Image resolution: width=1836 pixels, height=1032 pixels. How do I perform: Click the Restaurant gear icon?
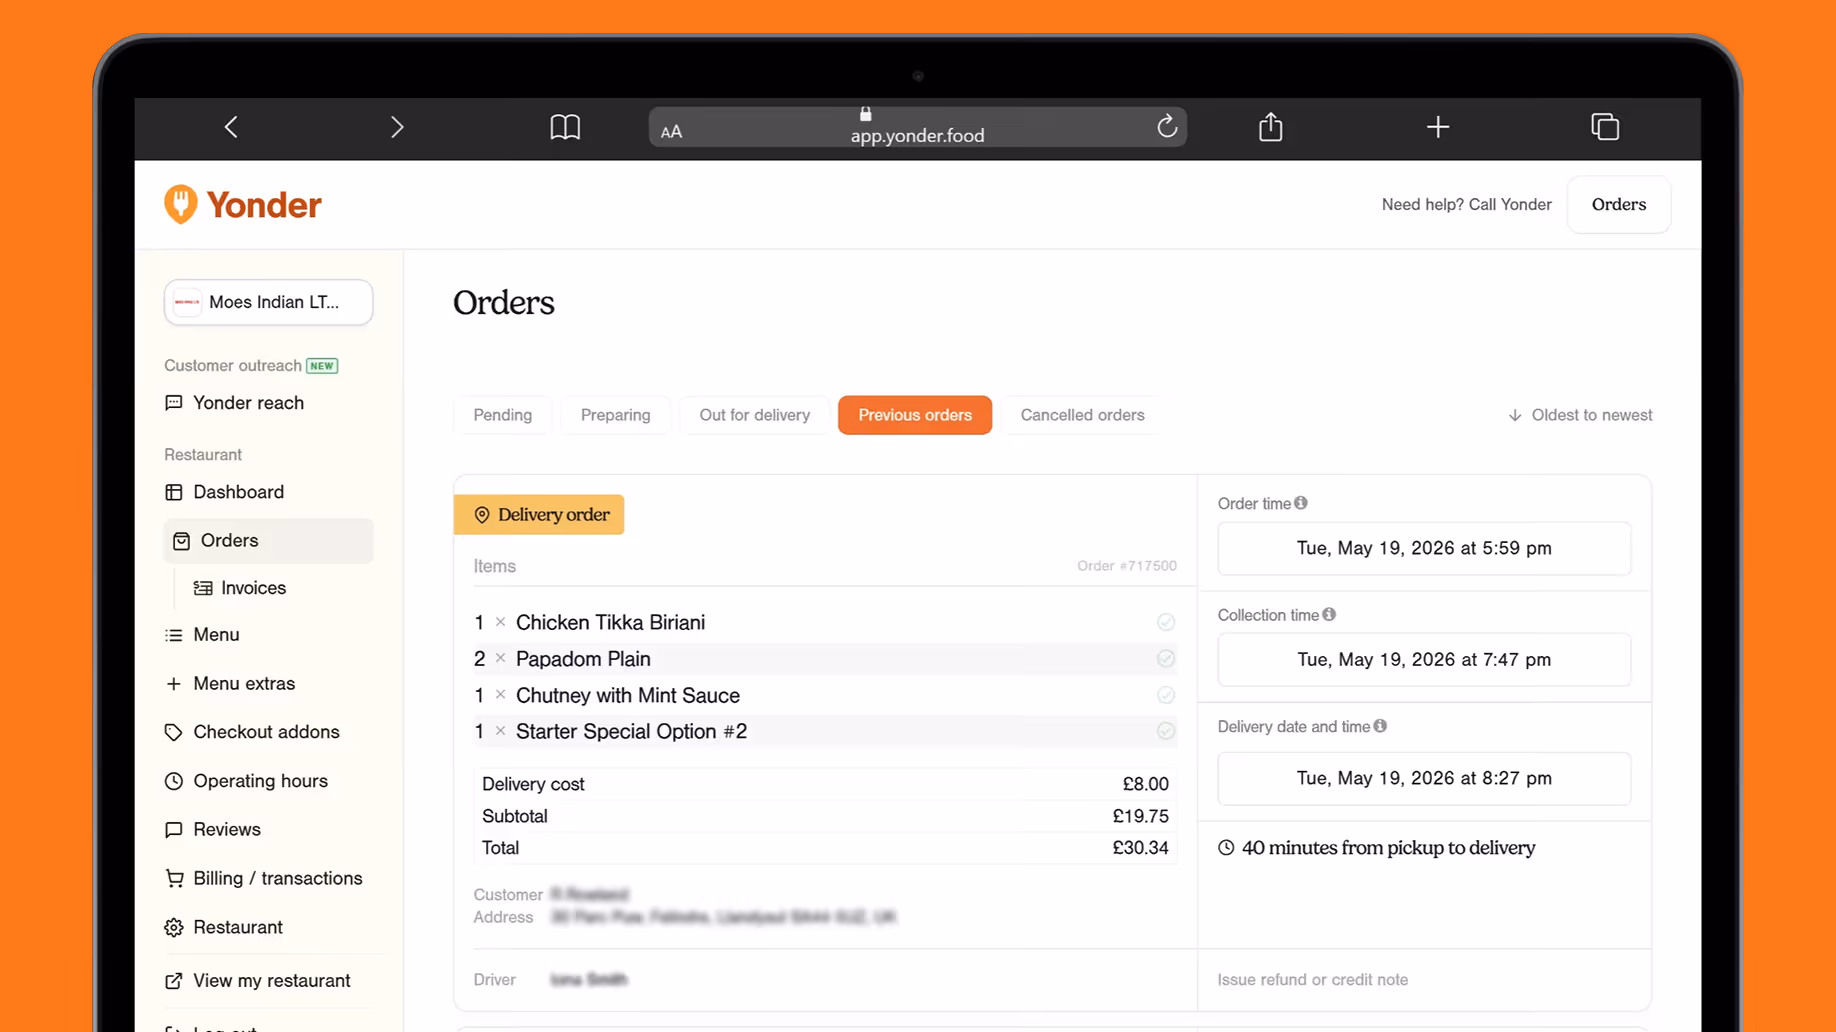click(174, 927)
